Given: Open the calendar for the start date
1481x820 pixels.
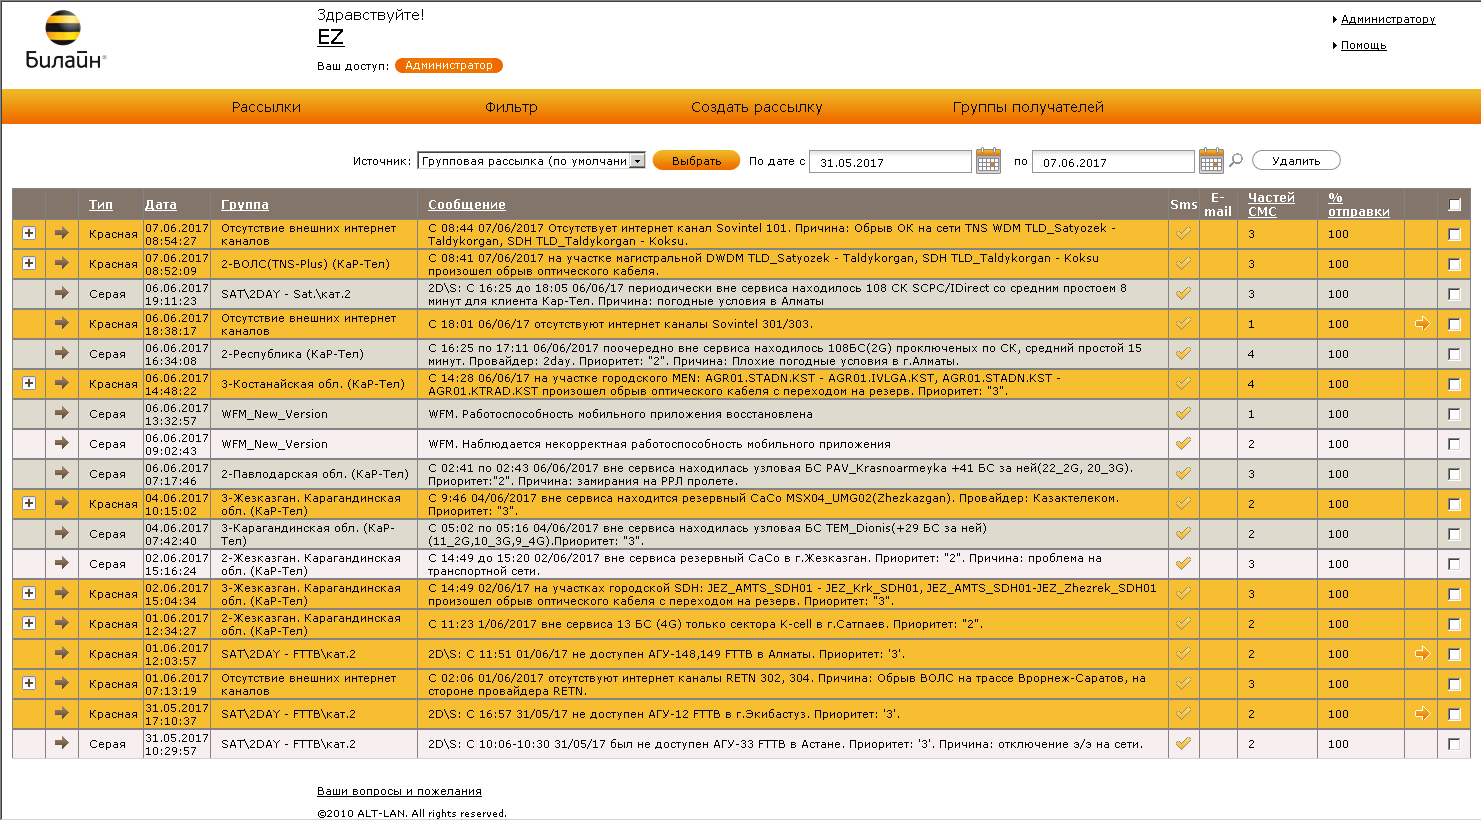Looking at the screenshot, I should click(988, 161).
